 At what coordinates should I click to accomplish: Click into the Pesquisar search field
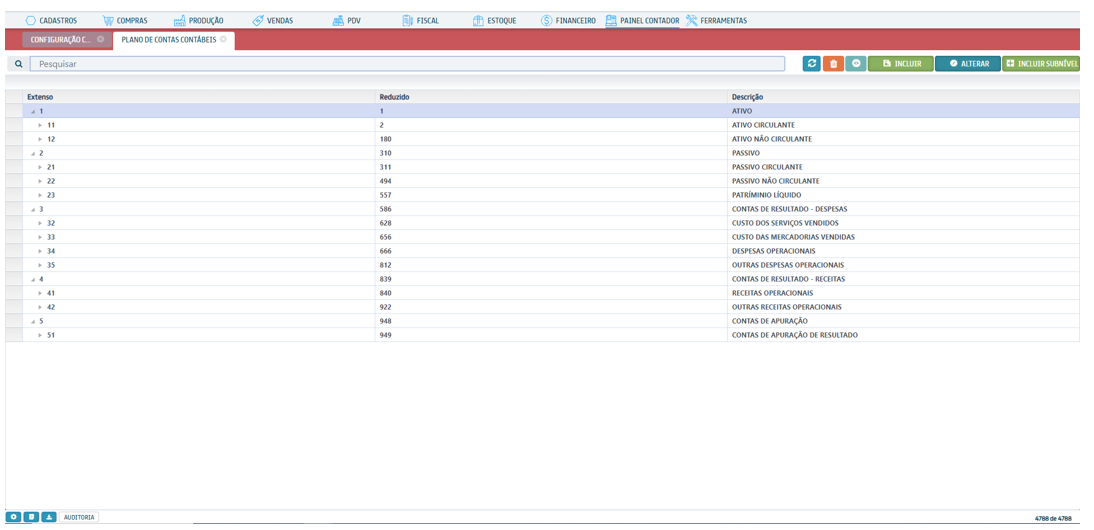[407, 63]
